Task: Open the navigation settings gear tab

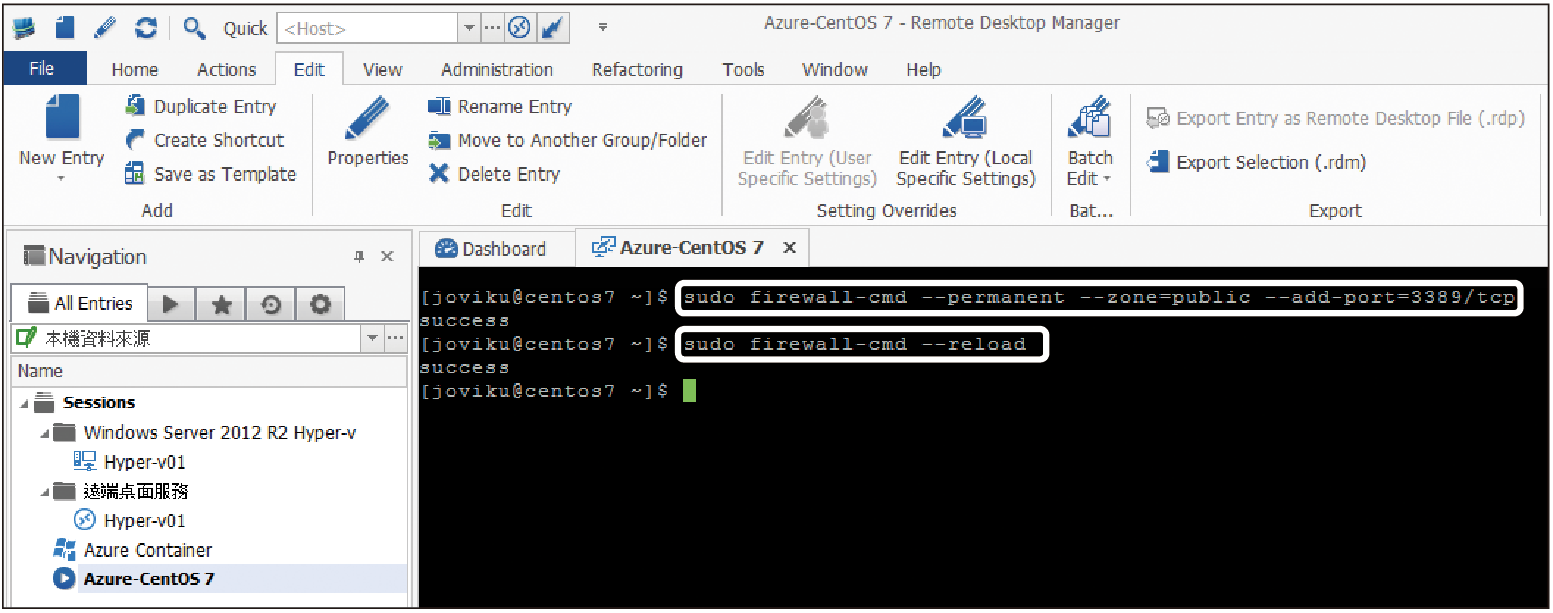Action: [x=320, y=304]
